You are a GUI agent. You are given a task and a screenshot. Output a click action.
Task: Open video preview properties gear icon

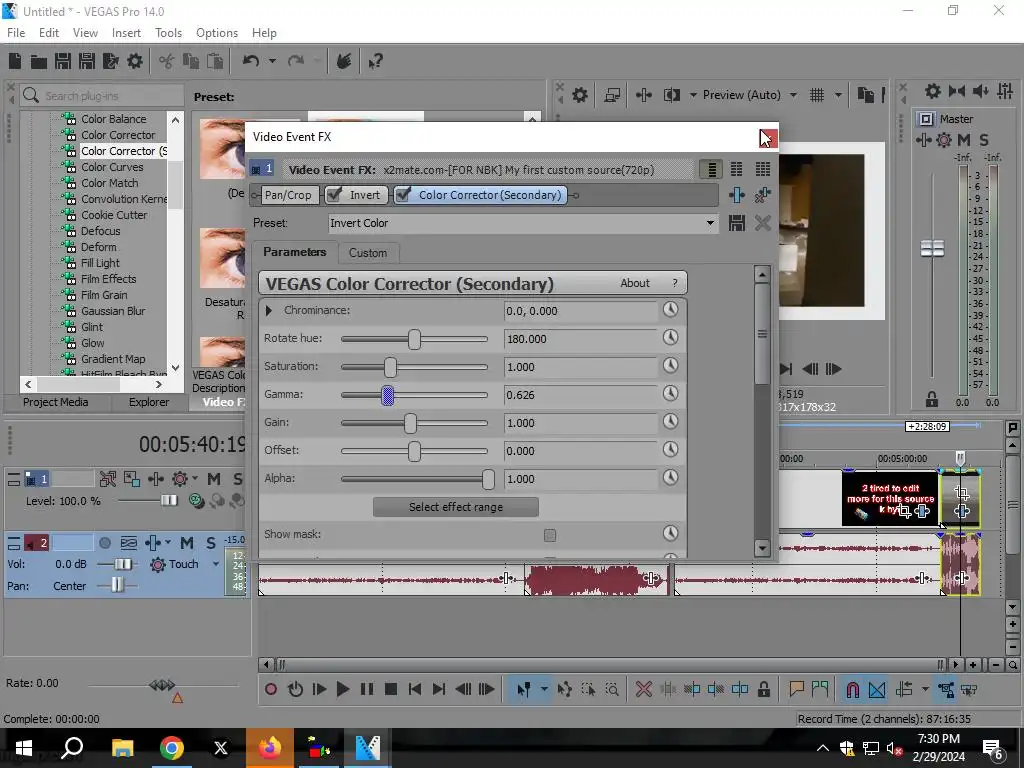[580, 95]
